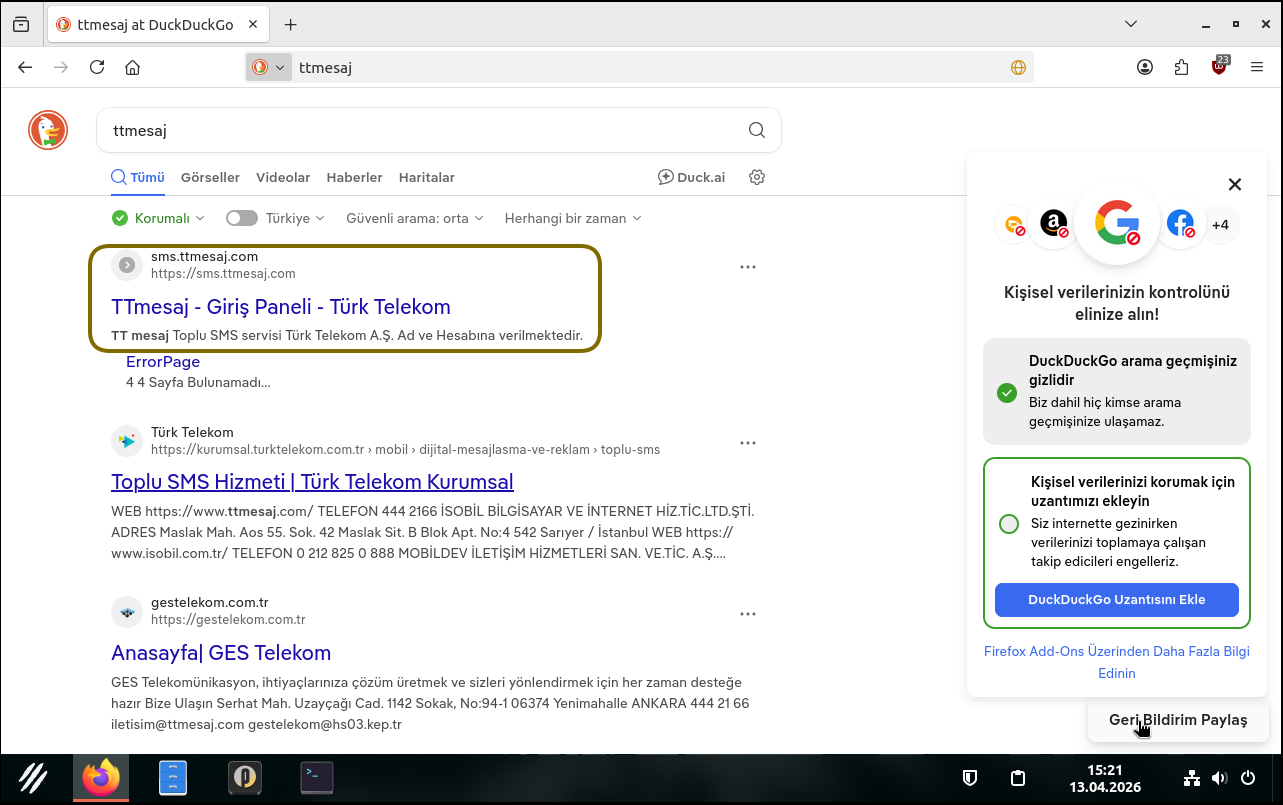Open clipboard icon in system tray

click(x=1018, y=778)
